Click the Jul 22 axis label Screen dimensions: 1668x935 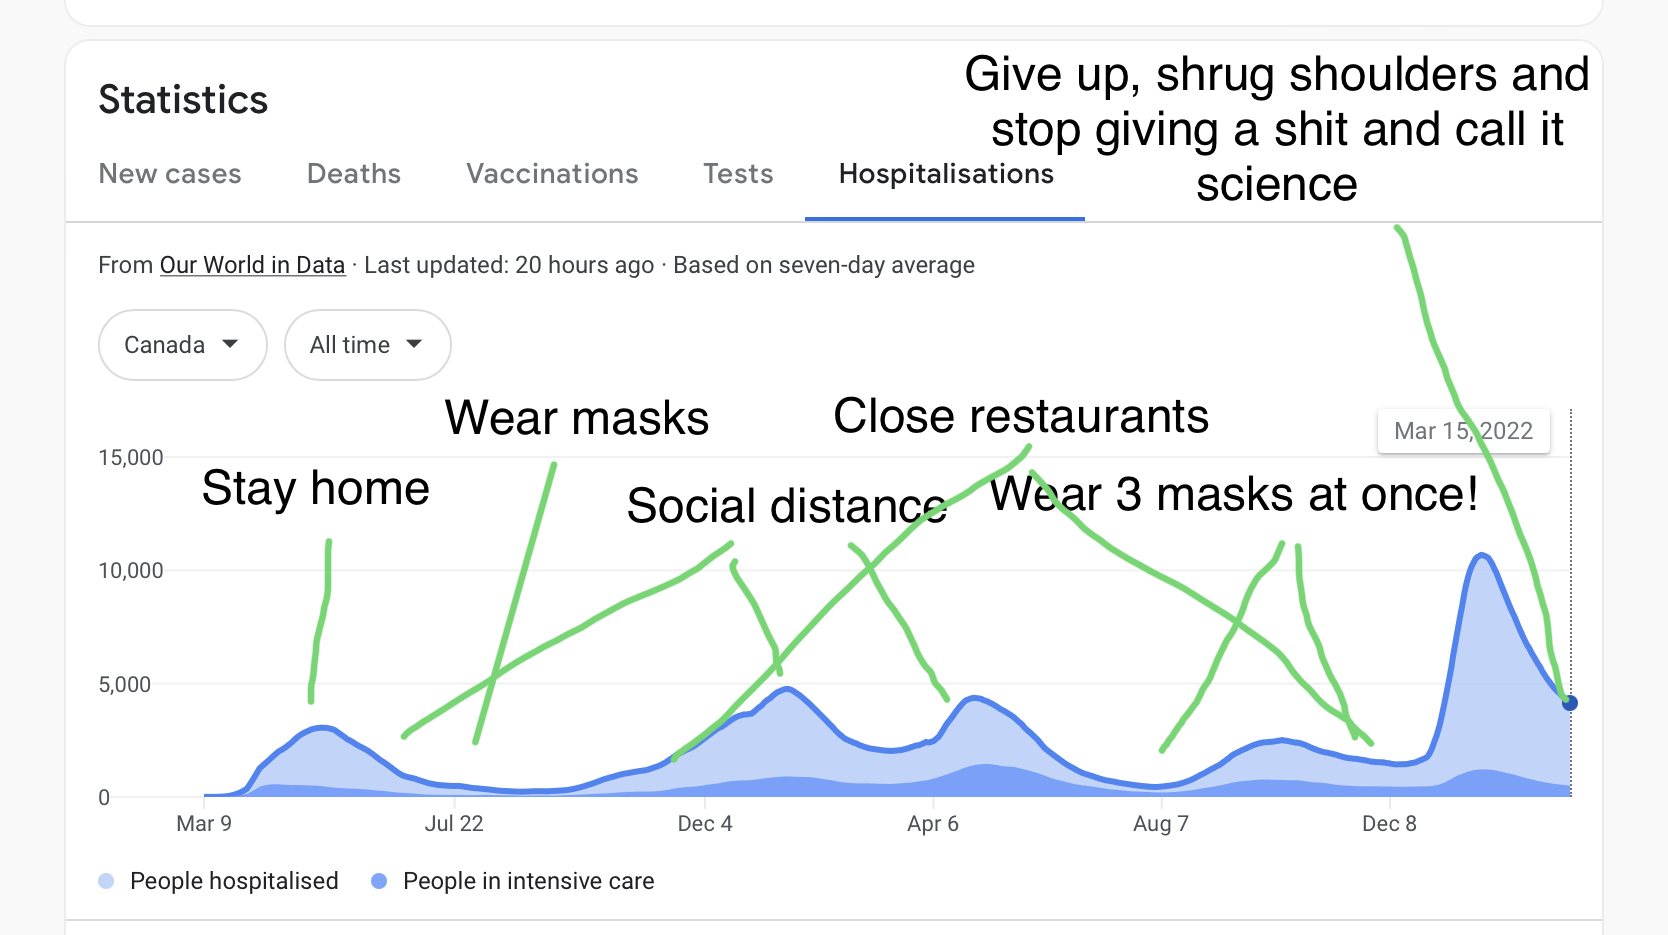[454, 824]
